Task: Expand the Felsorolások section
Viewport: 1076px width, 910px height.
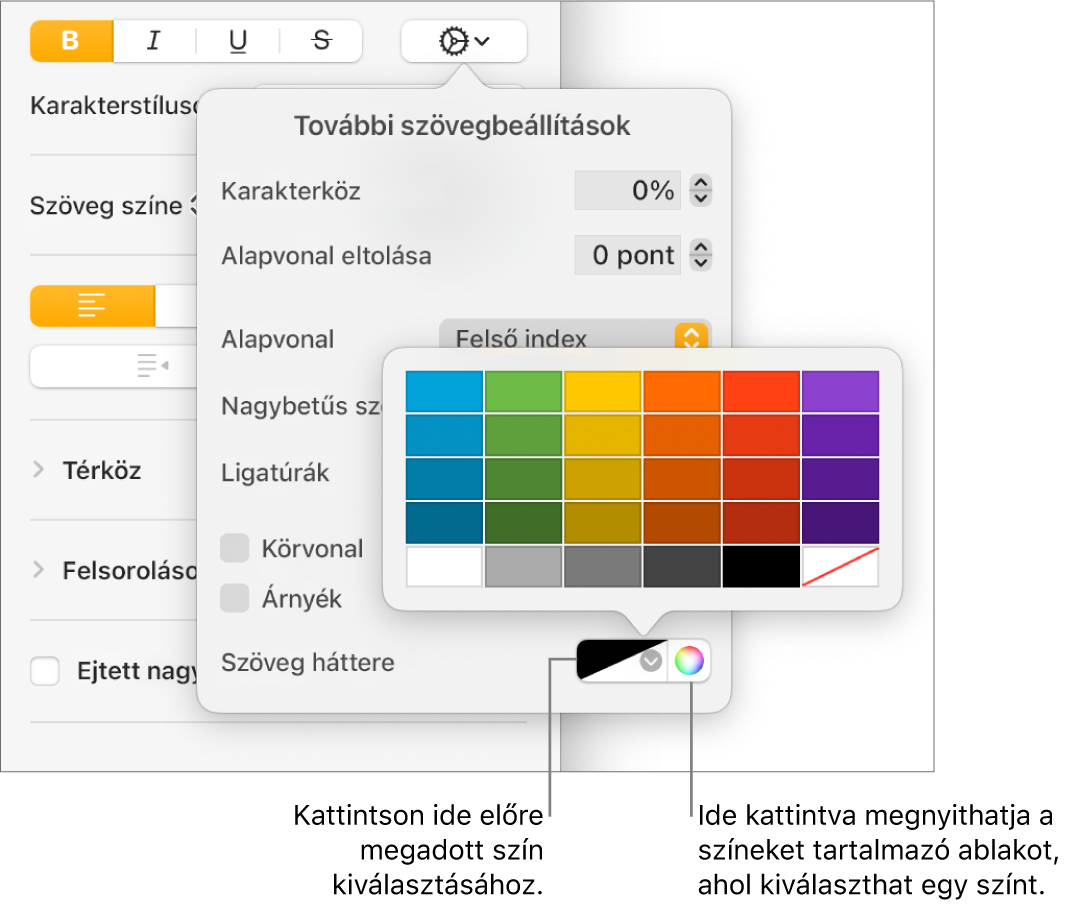Action: [38, 570]
